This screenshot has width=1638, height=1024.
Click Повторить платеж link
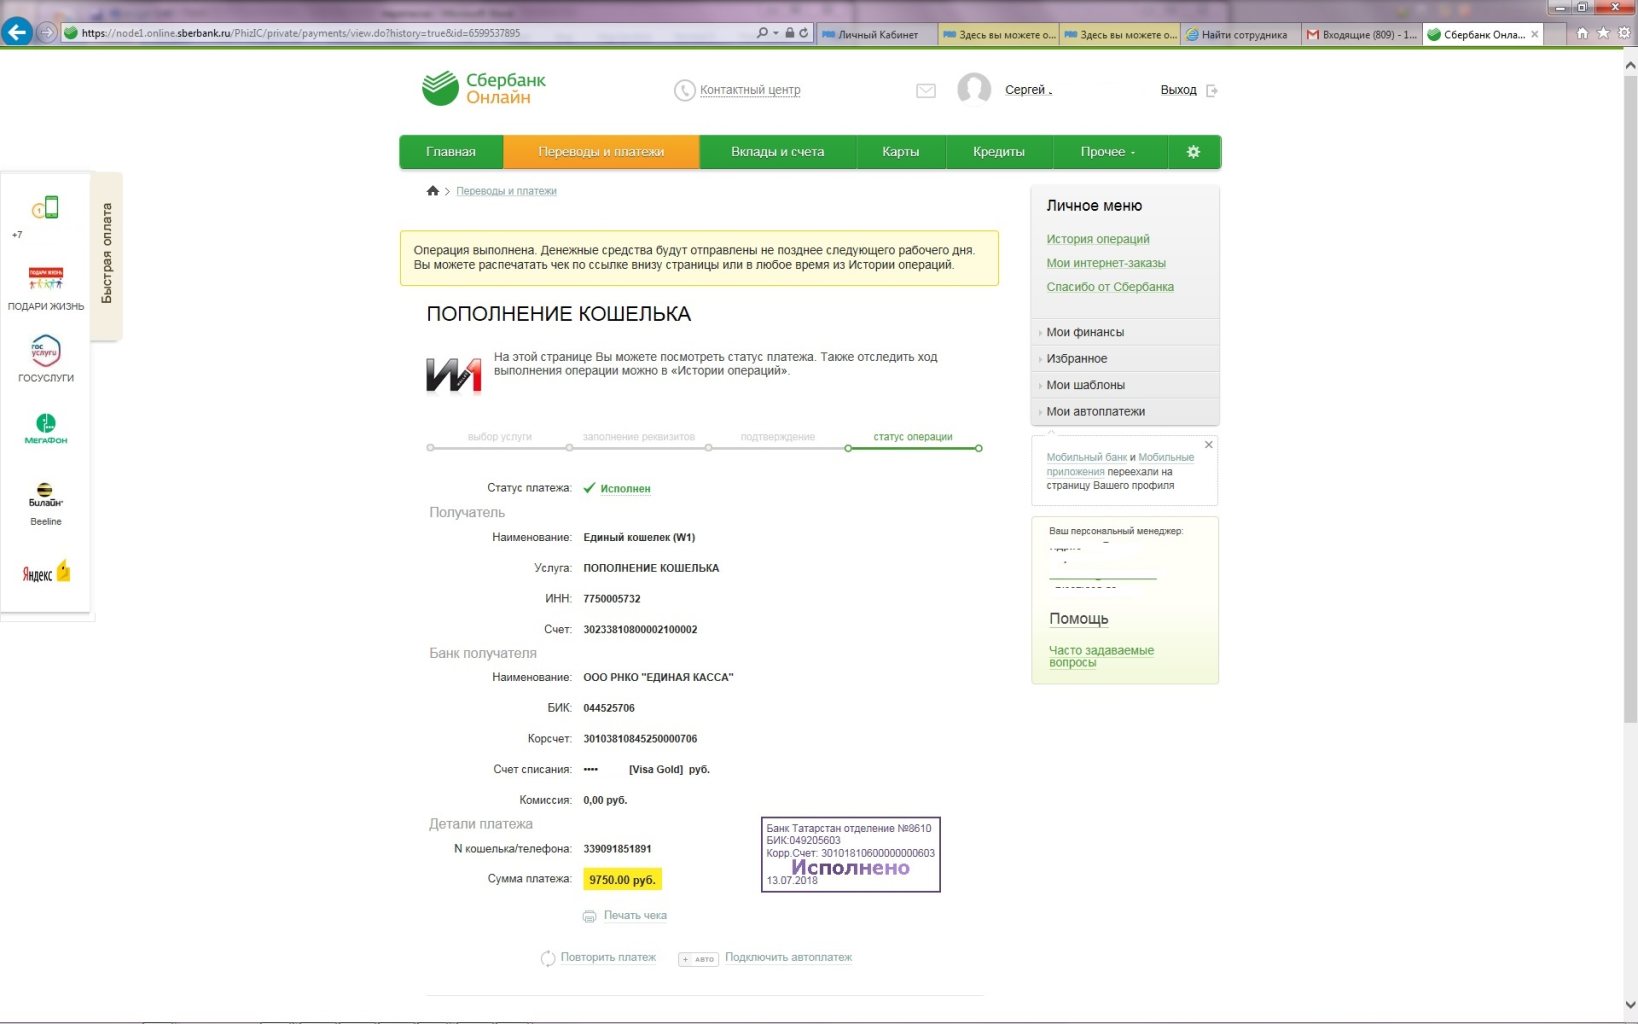coord(608,958)
